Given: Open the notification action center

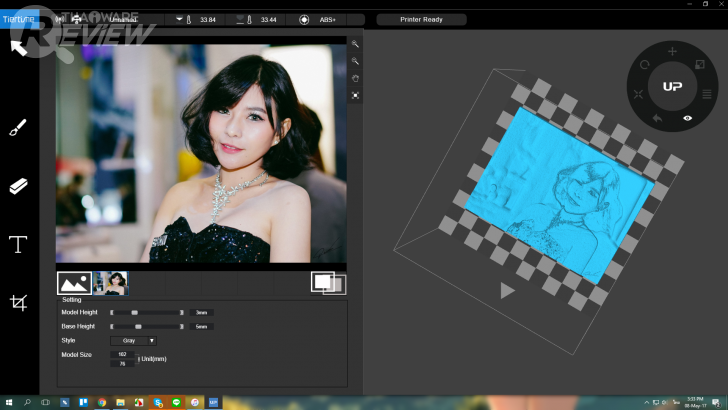Looking at the screenshot, I should click(716, 403).
